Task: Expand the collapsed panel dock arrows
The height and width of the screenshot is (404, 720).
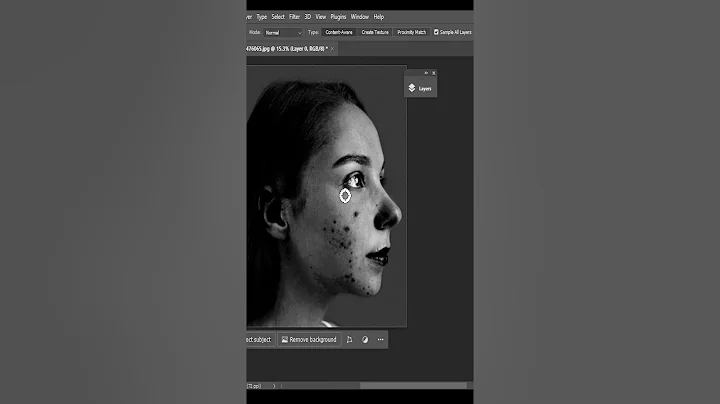Action: 426,73
